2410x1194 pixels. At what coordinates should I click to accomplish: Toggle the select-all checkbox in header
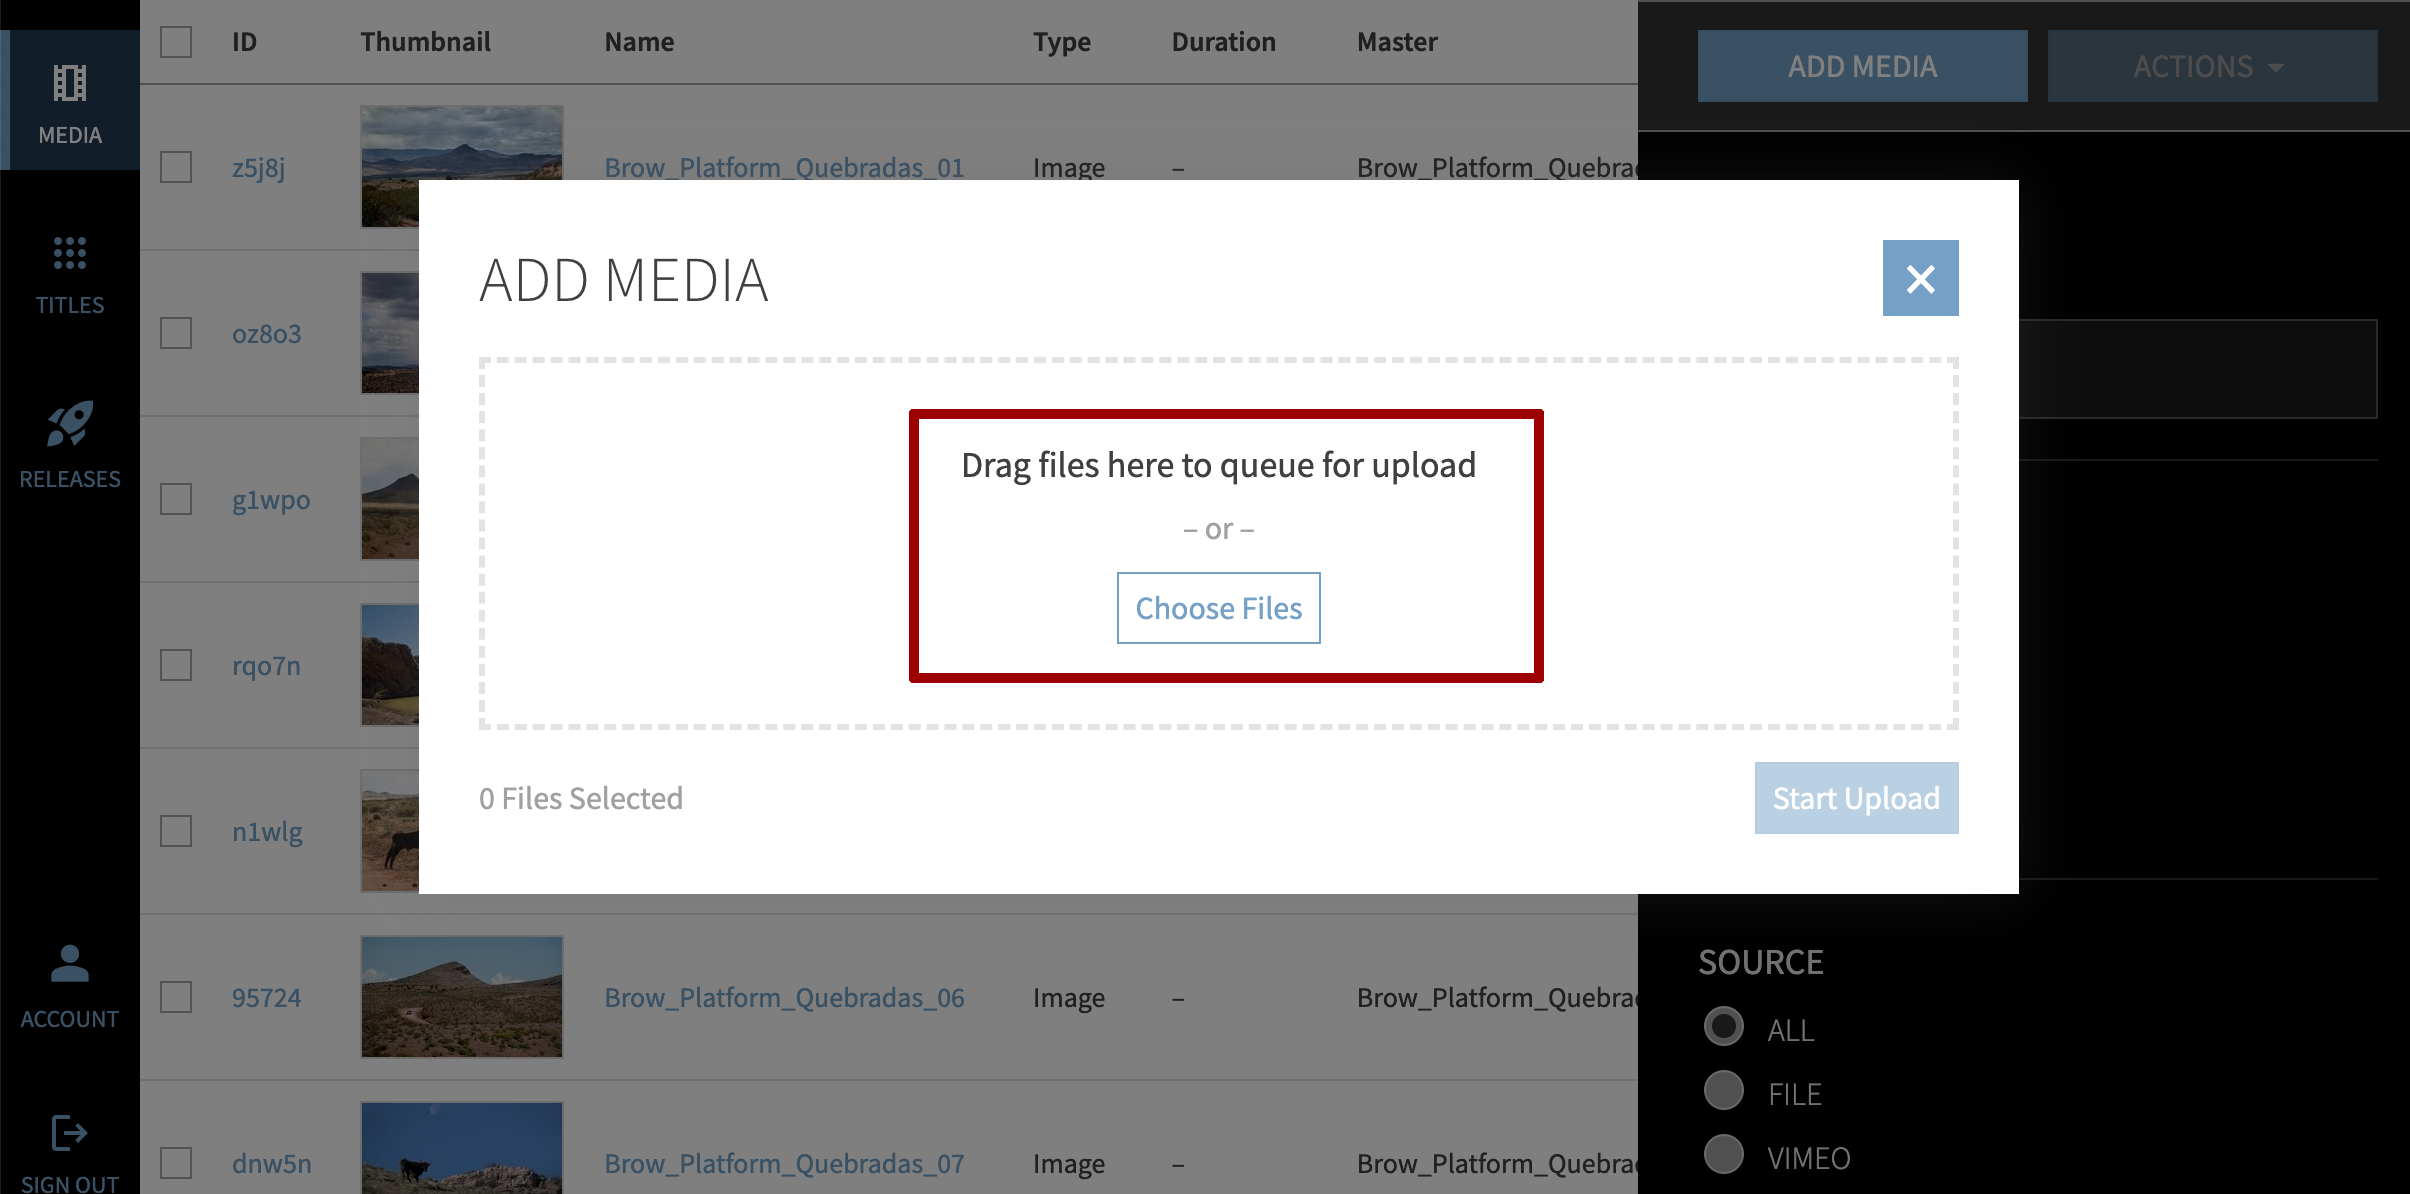pyautogui.click(x=176, y=42)
